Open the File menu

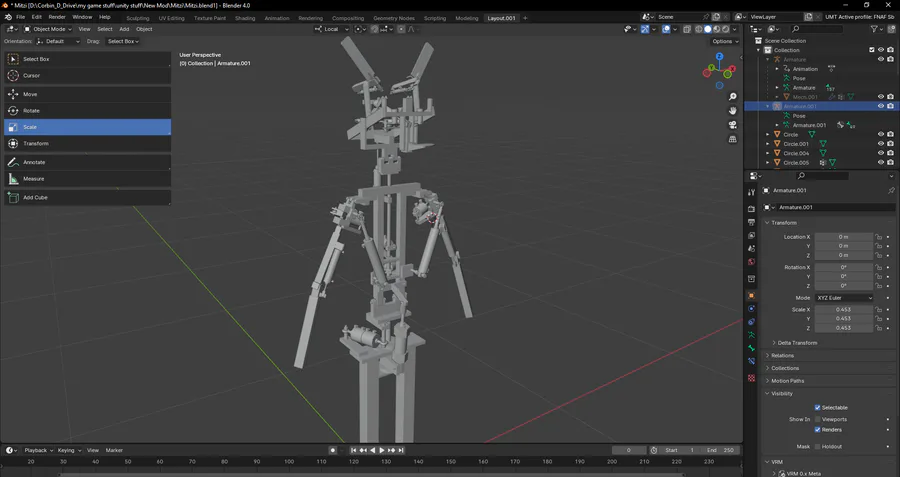coord(20,17)
